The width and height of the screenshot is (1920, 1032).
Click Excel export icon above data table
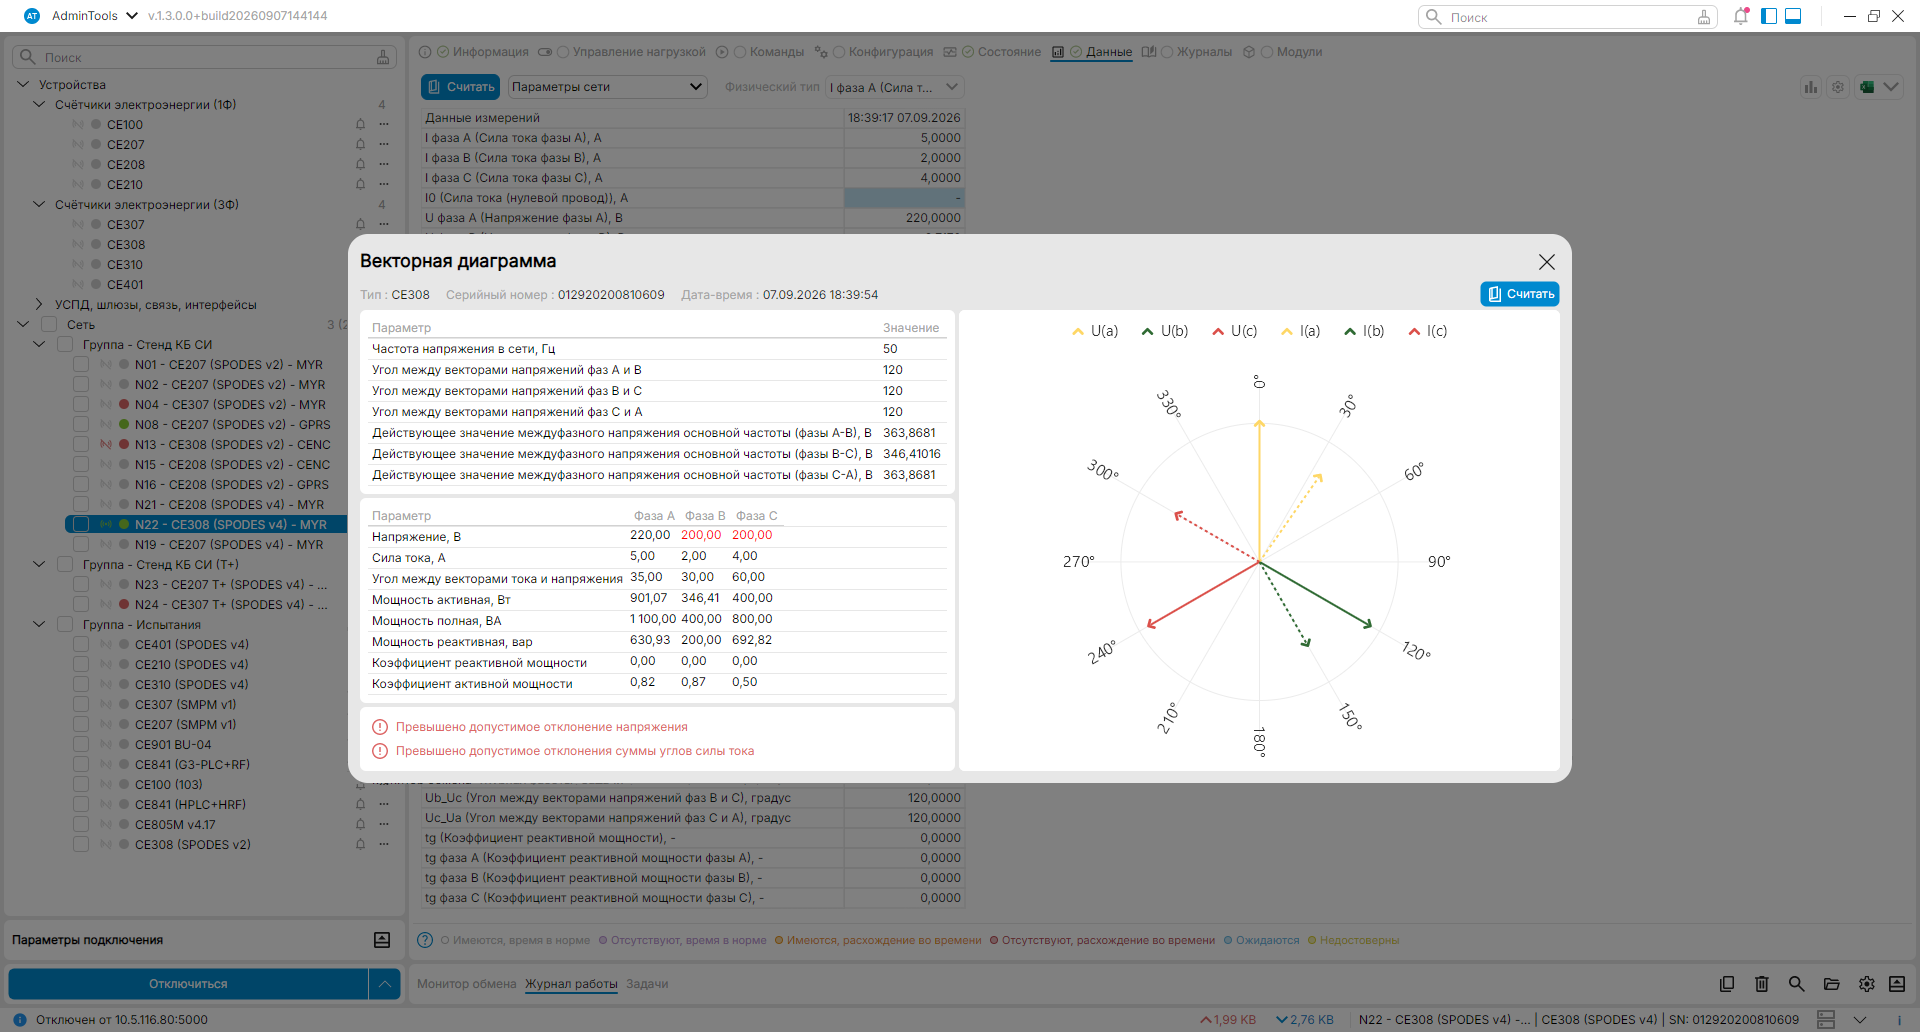[x=1867, y=87]
